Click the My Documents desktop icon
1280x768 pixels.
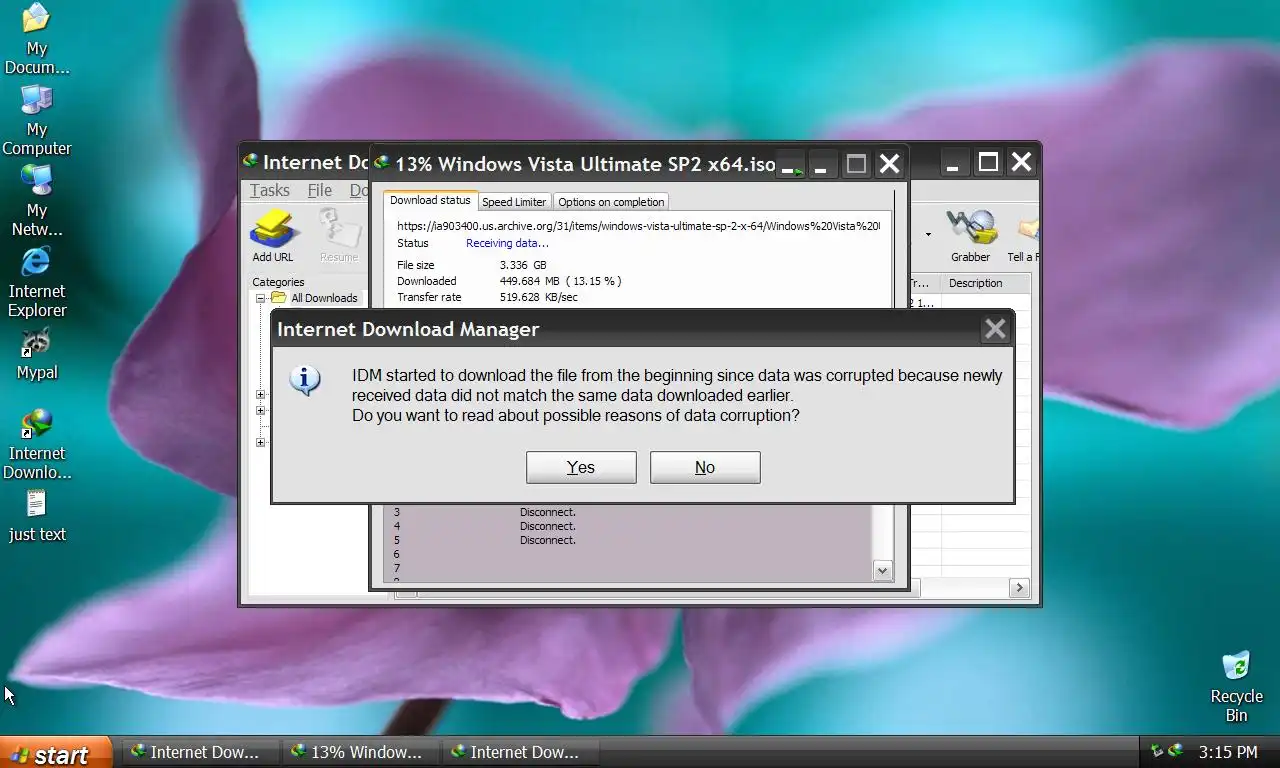[37, 39]
